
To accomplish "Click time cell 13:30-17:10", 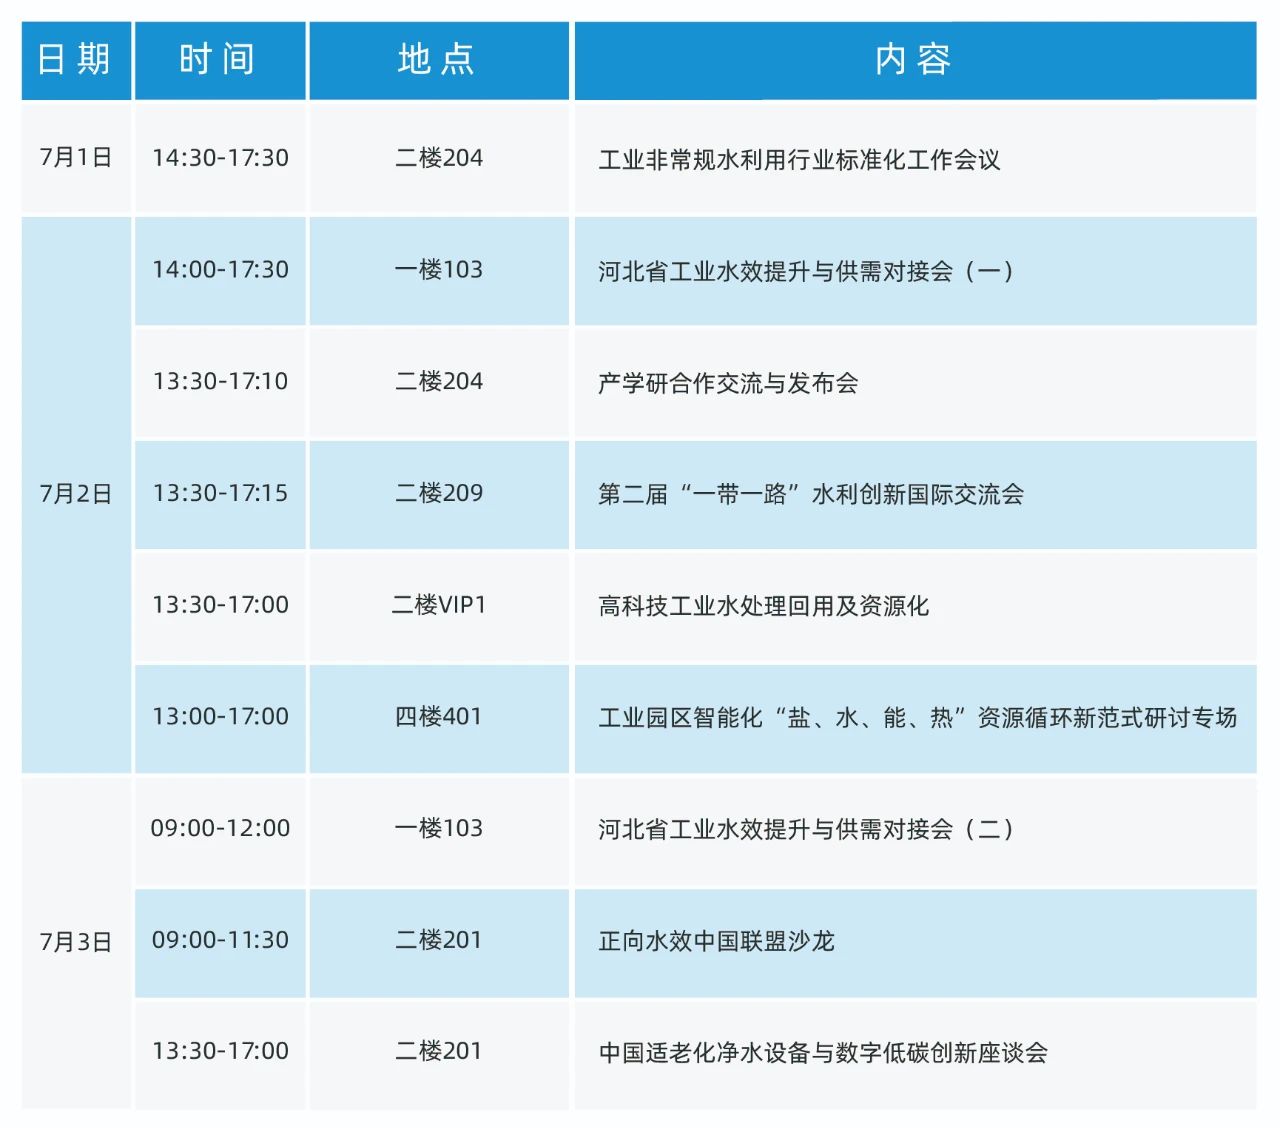I will pos(220,382).
